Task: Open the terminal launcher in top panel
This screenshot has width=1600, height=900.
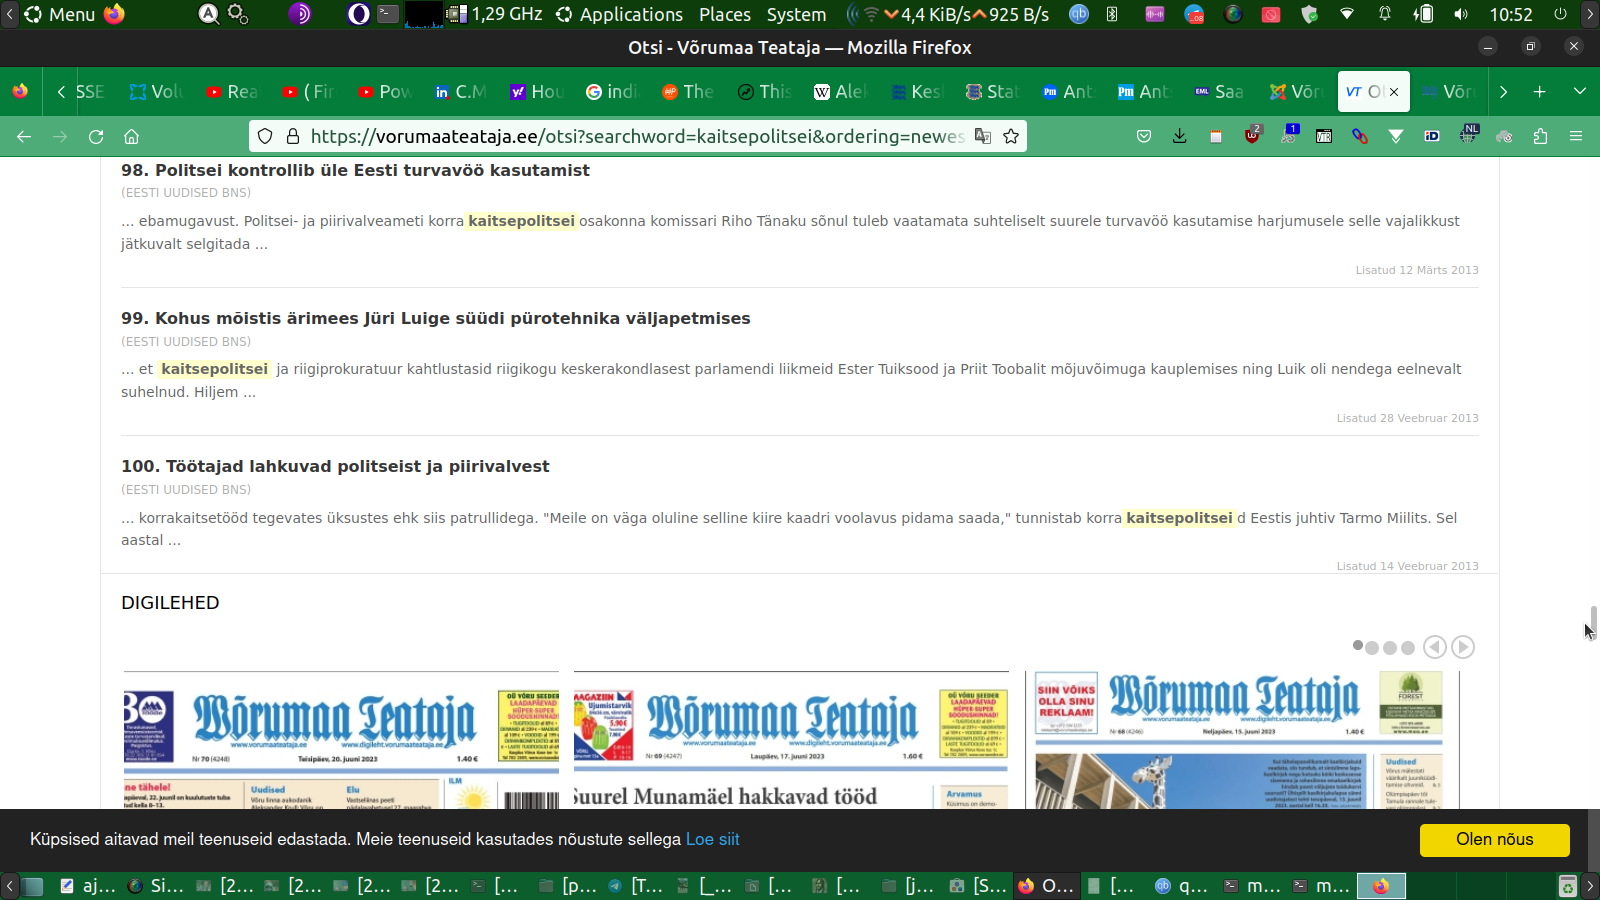Action: coord(388,14)
